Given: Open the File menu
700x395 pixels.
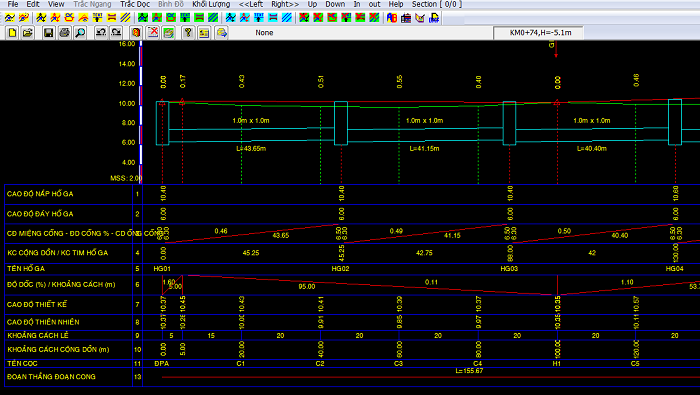Looking at the screenshot, I should click(13, 4).
